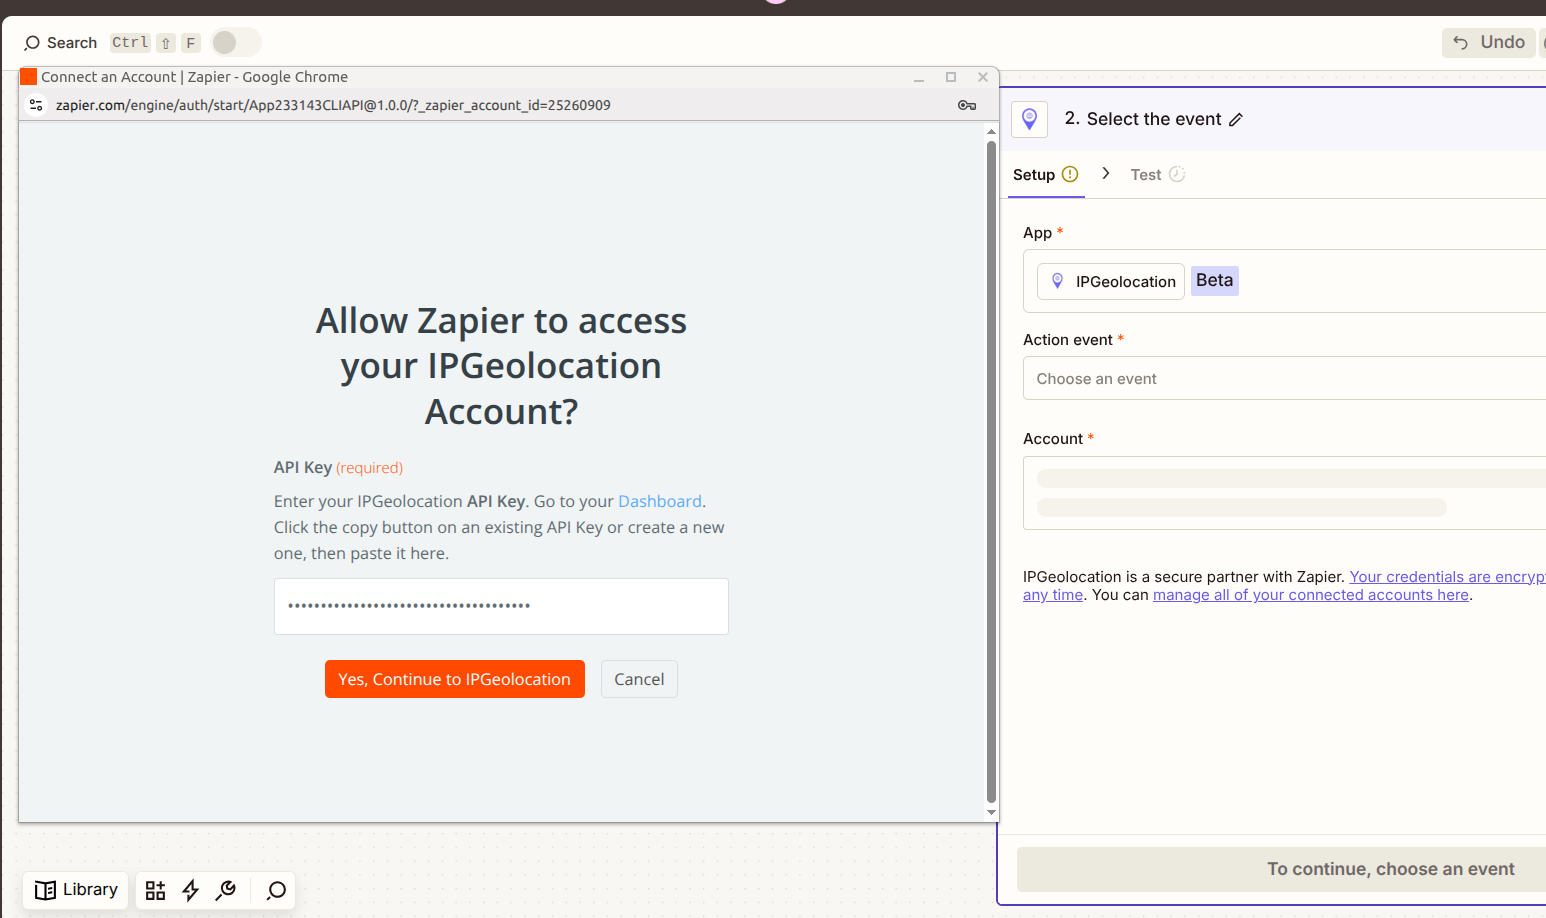Click the pencil icon to rename step
The height and width of the screenshot is (918, 1546).
click(x=1236, y=120)
